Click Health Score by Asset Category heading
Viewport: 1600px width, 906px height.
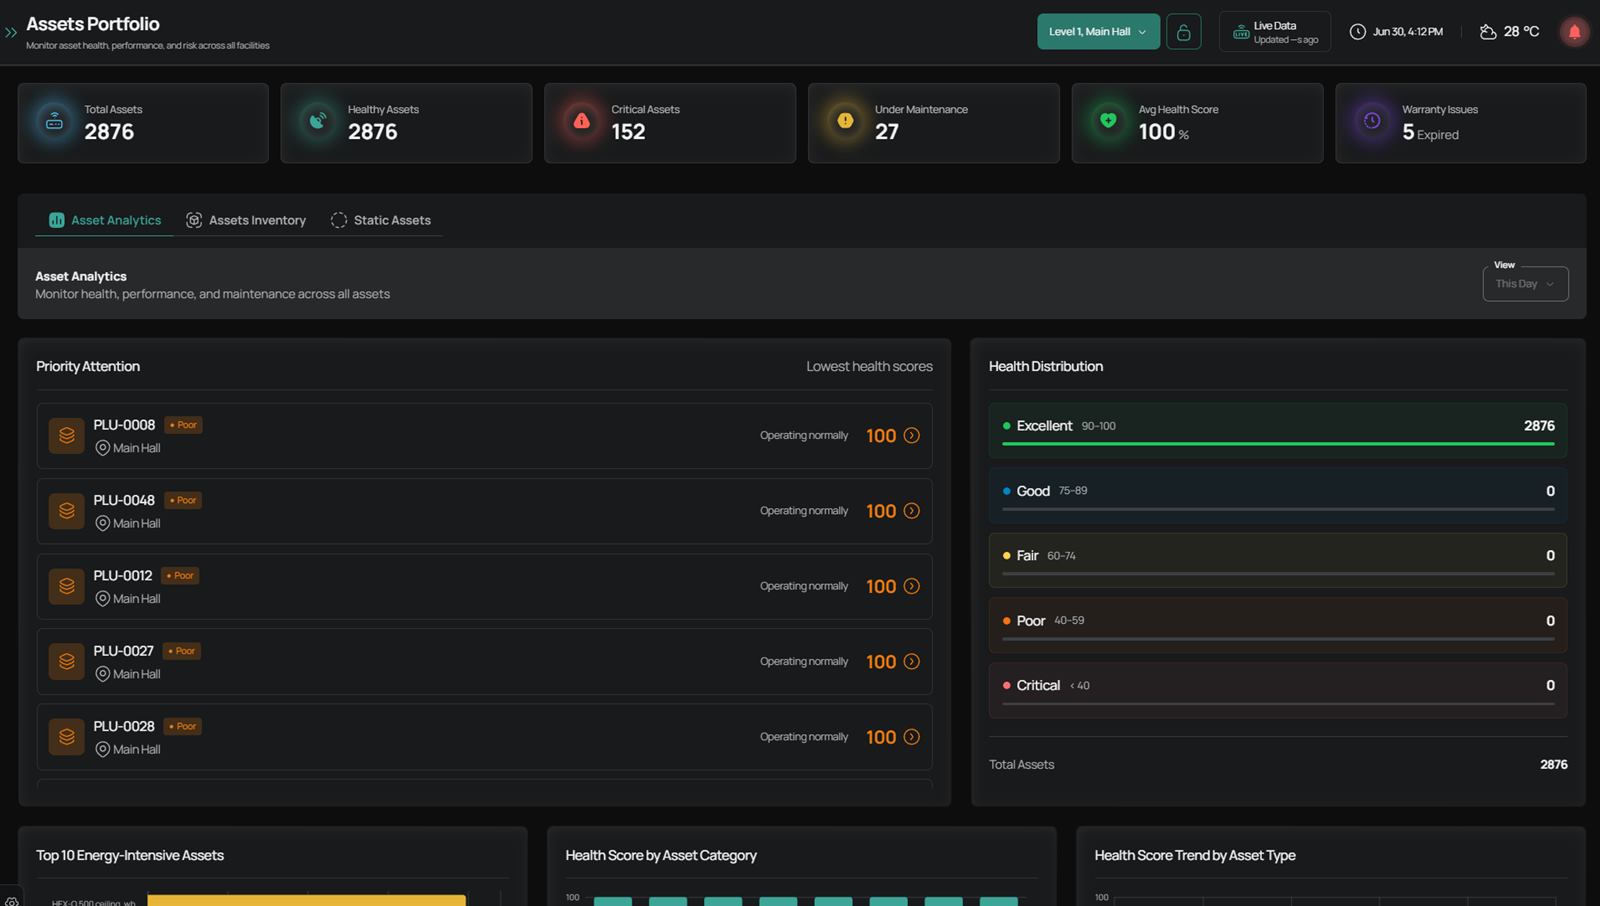coord(661,856)
